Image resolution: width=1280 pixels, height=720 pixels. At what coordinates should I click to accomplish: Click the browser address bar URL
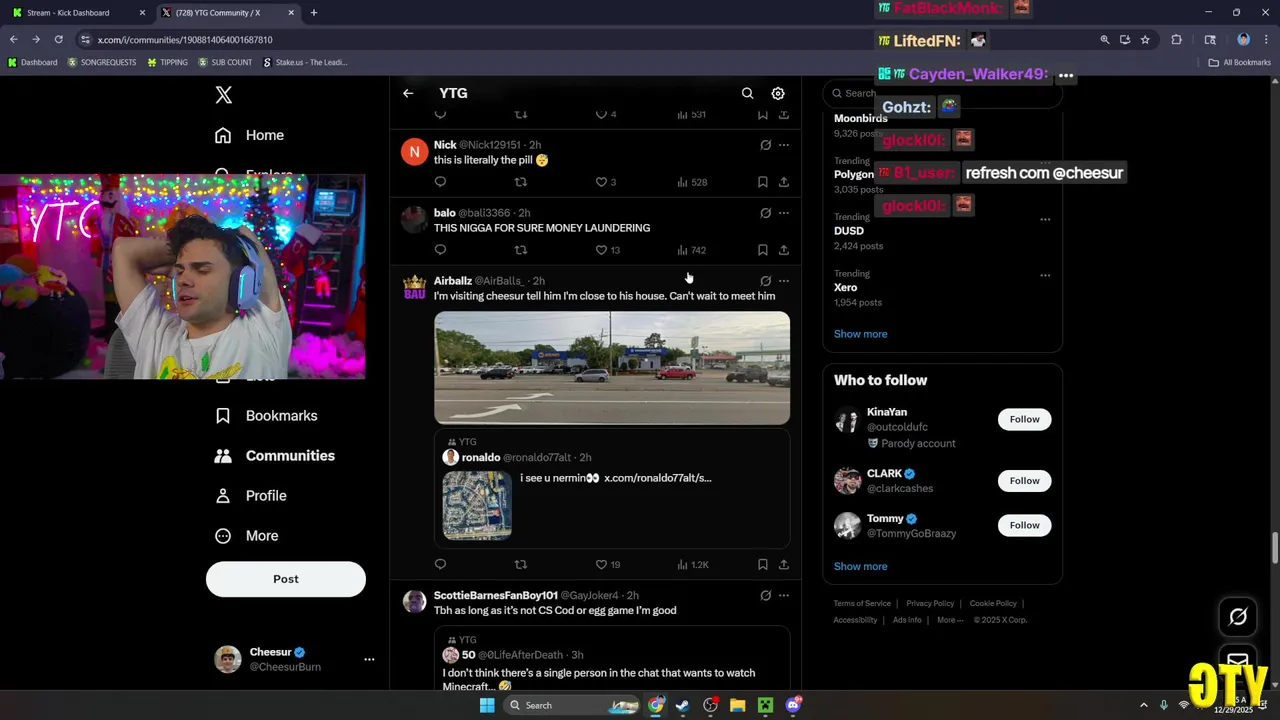click(185, 40)
